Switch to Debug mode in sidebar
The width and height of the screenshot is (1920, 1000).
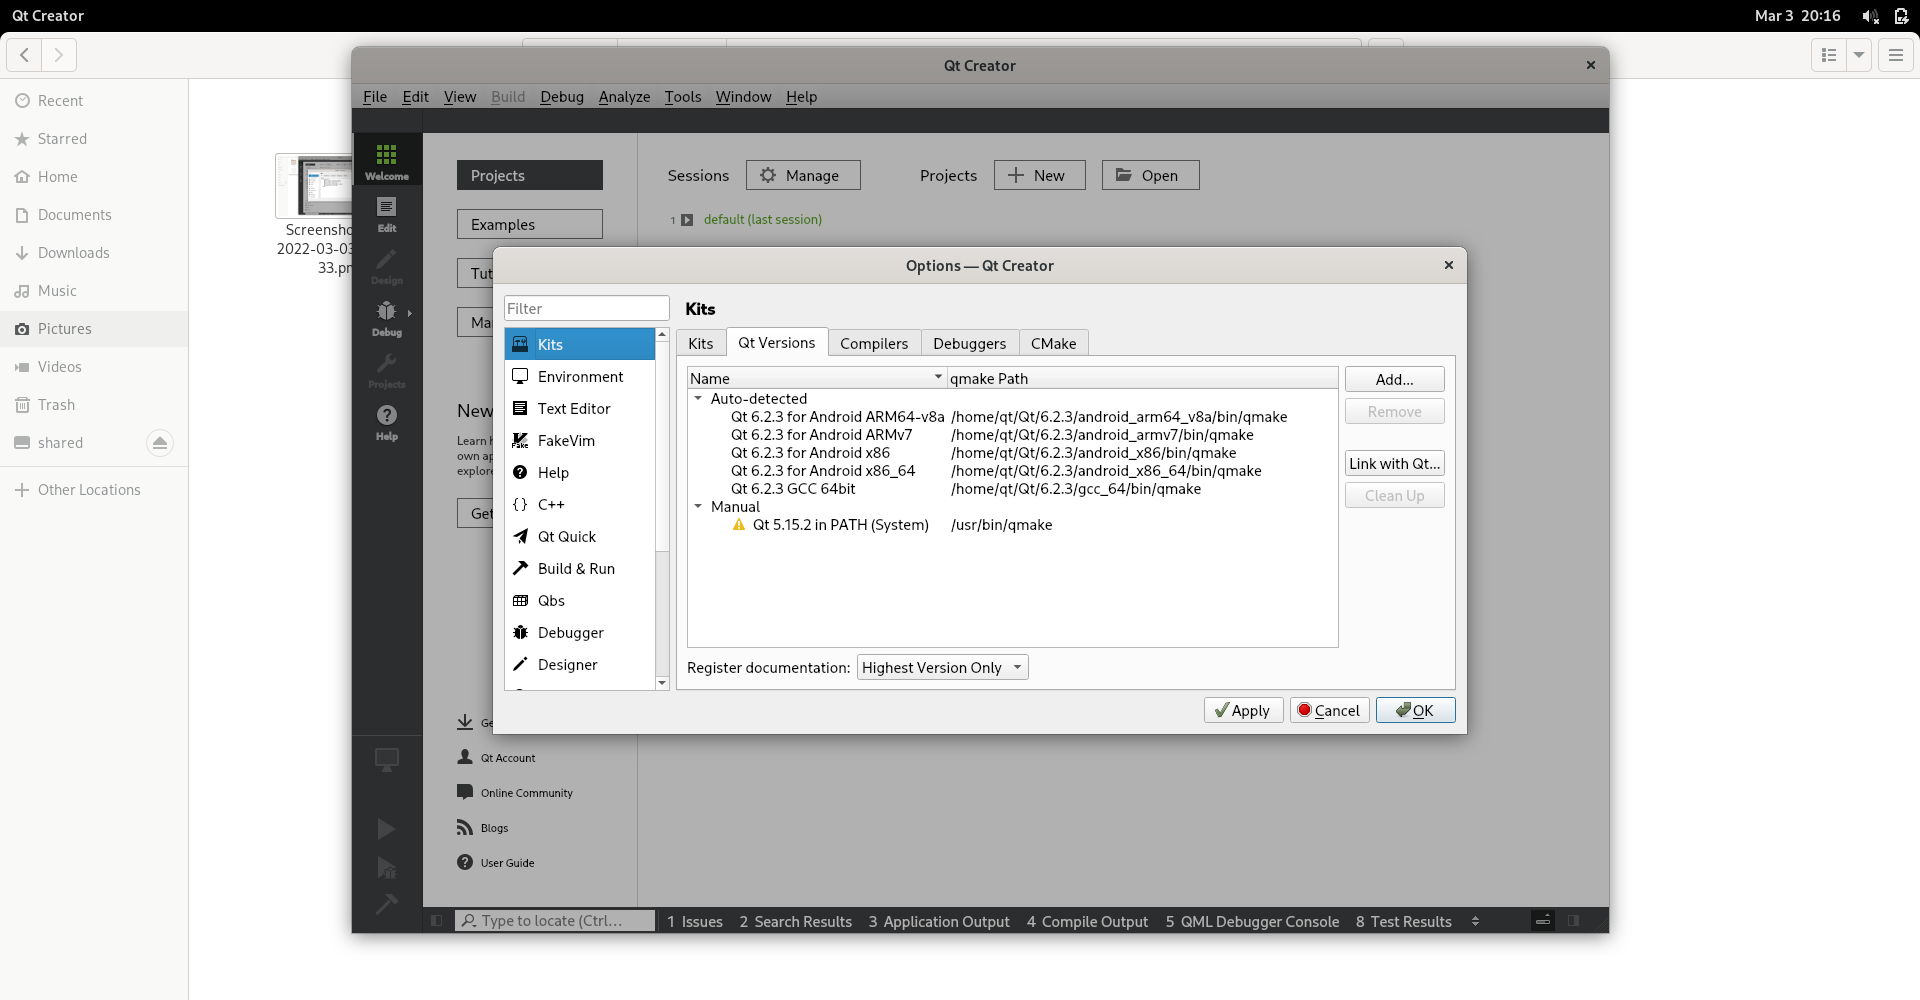(387, 317)
